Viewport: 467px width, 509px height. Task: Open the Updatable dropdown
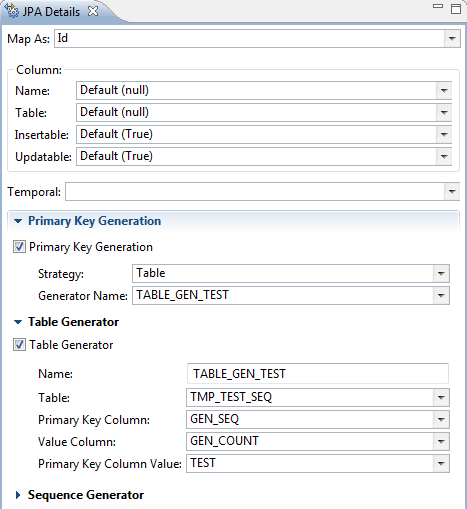tap(444, 156)
